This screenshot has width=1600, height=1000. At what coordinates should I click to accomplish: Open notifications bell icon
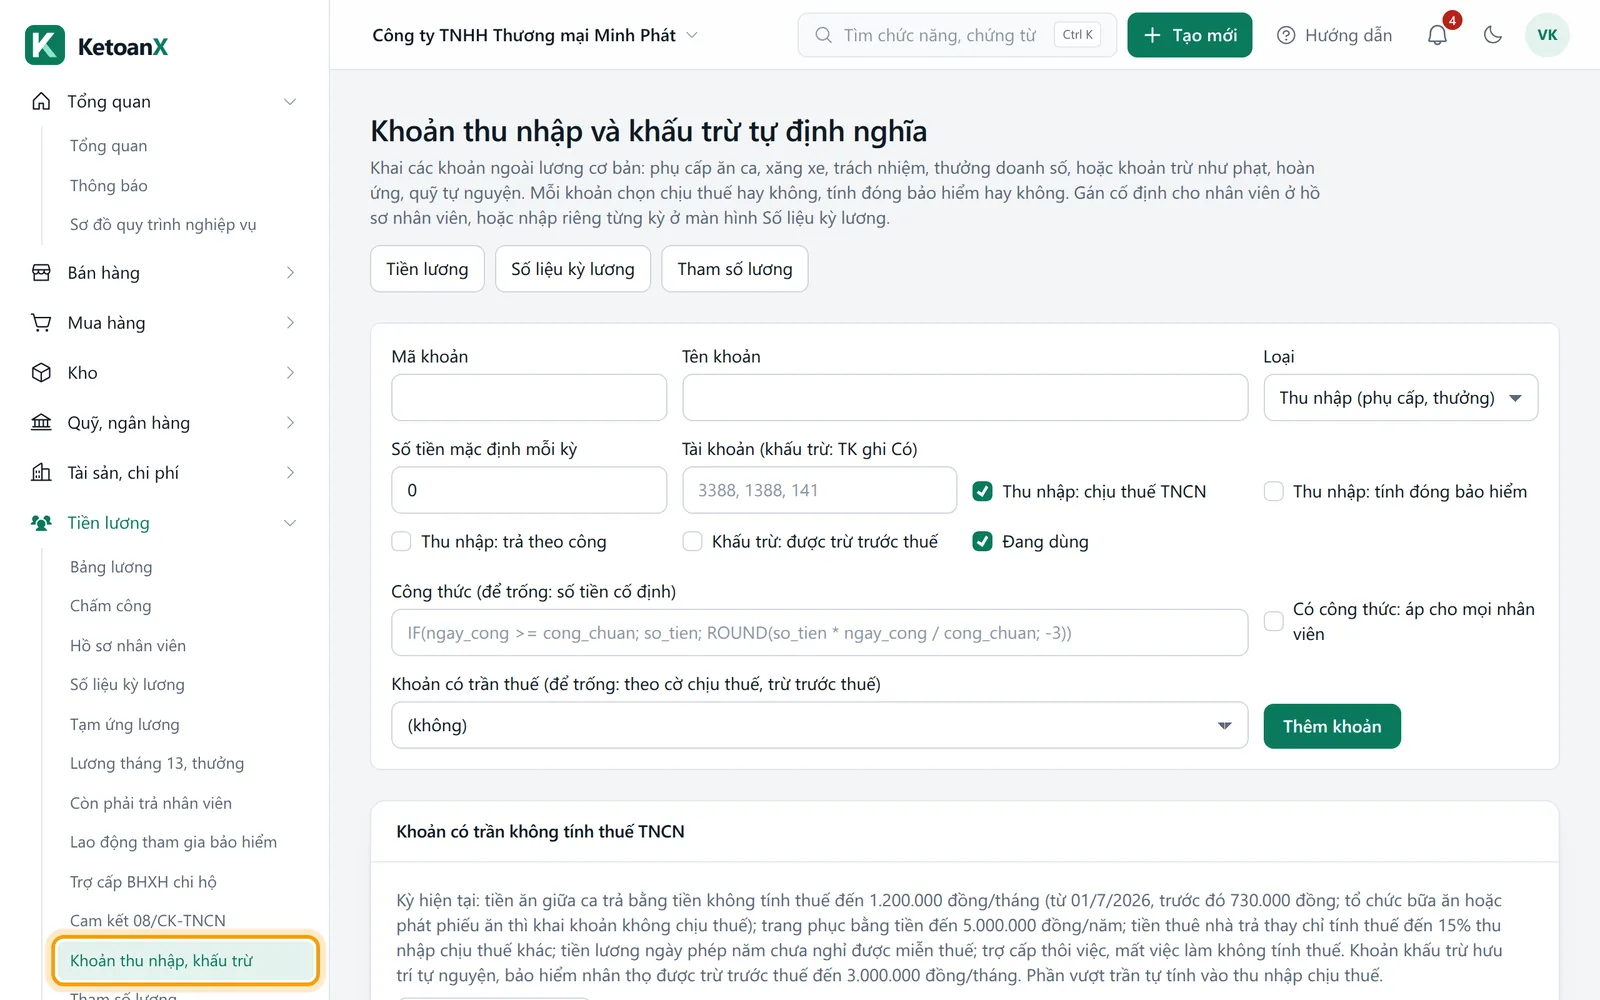(x=1437, y=35)
